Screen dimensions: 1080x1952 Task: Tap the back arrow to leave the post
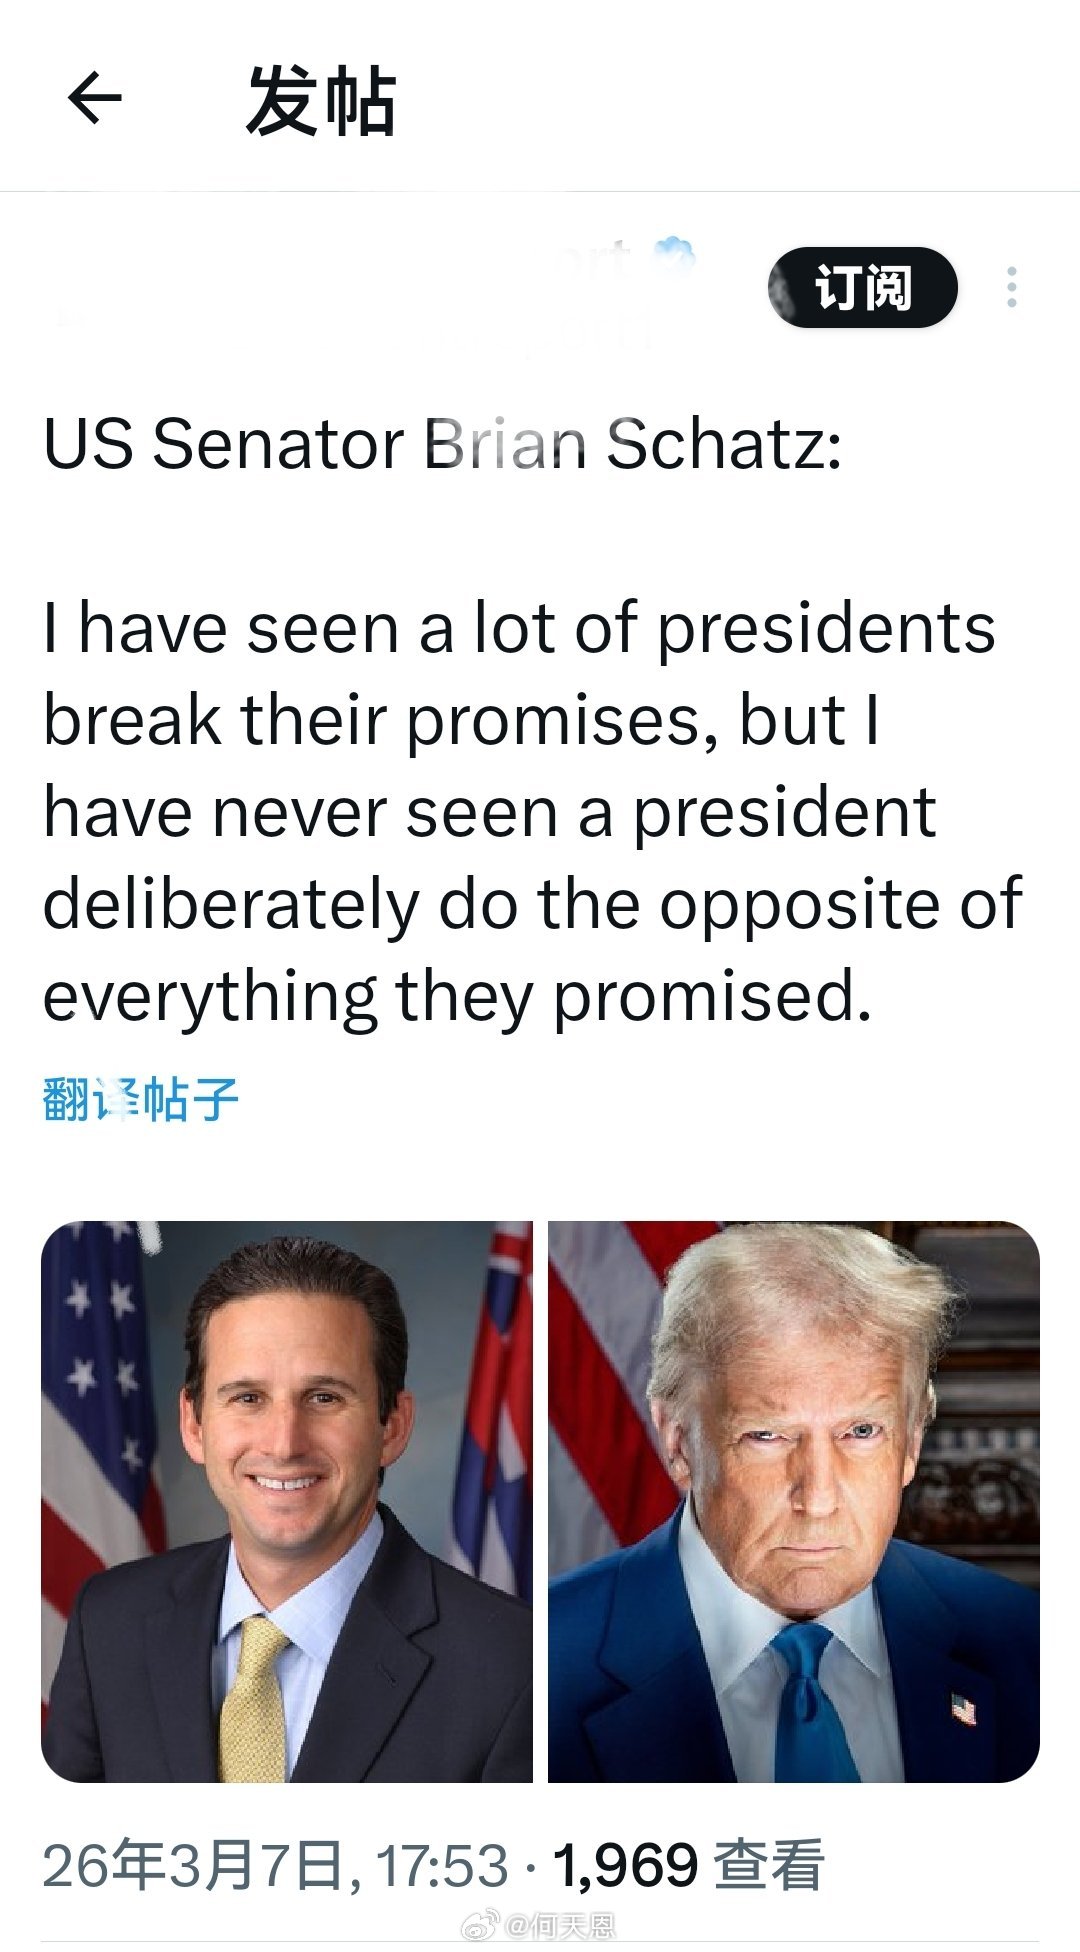95,99
